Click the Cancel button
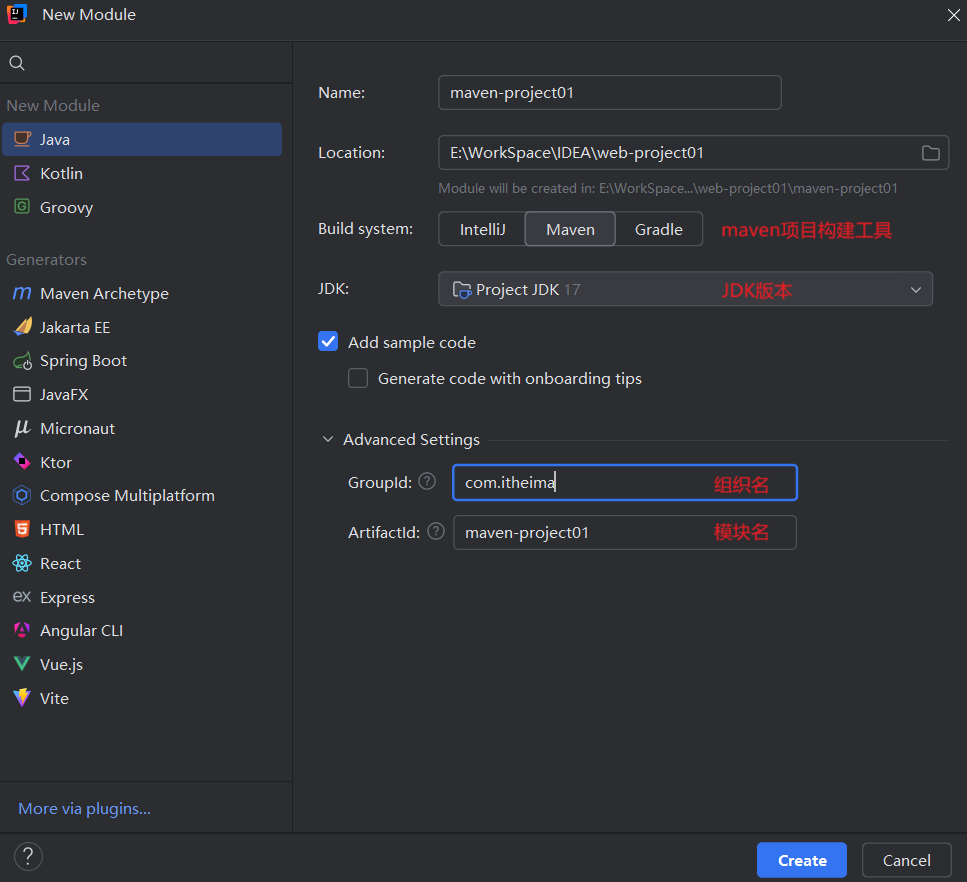This screenshot has width=967, height=882. click(907, 860)
